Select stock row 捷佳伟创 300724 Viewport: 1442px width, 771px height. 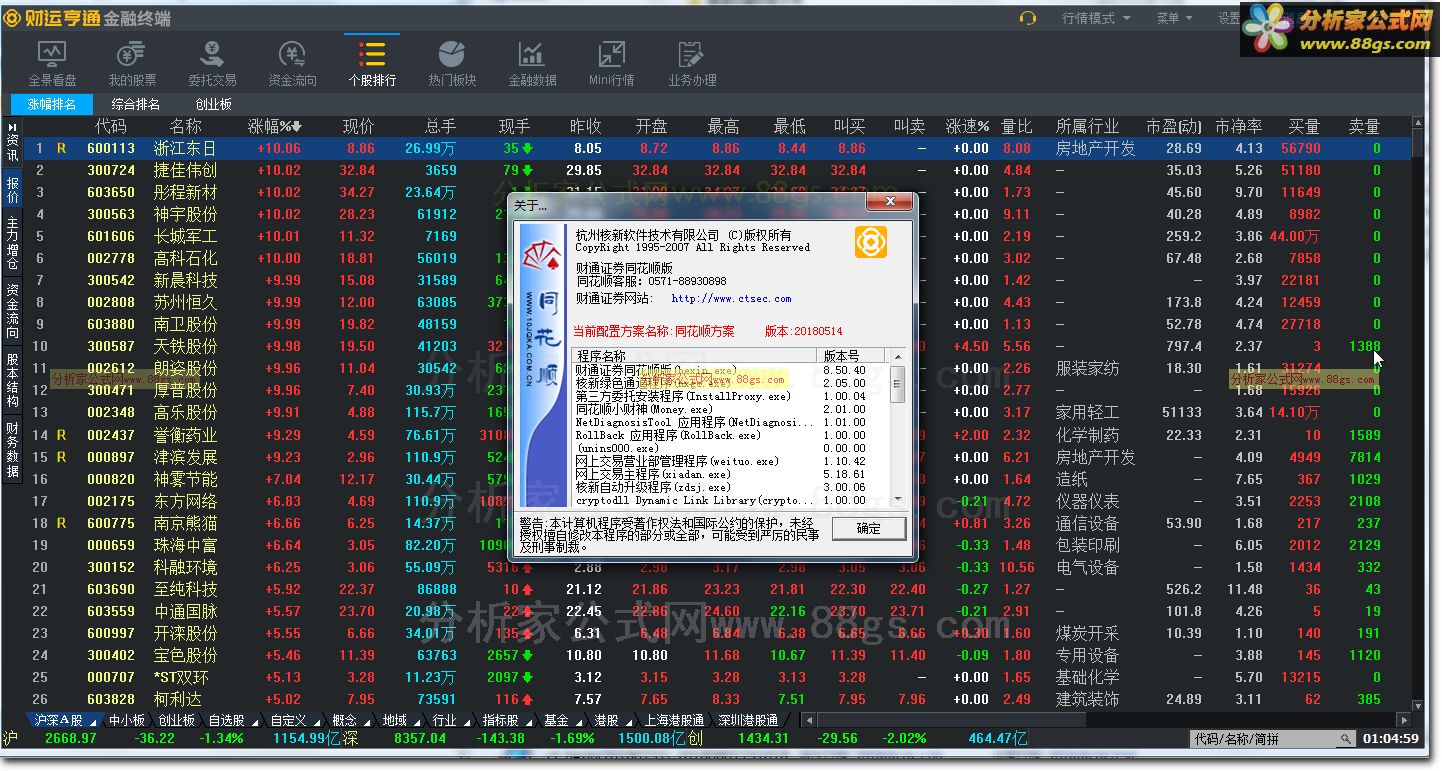pos(716,170)
